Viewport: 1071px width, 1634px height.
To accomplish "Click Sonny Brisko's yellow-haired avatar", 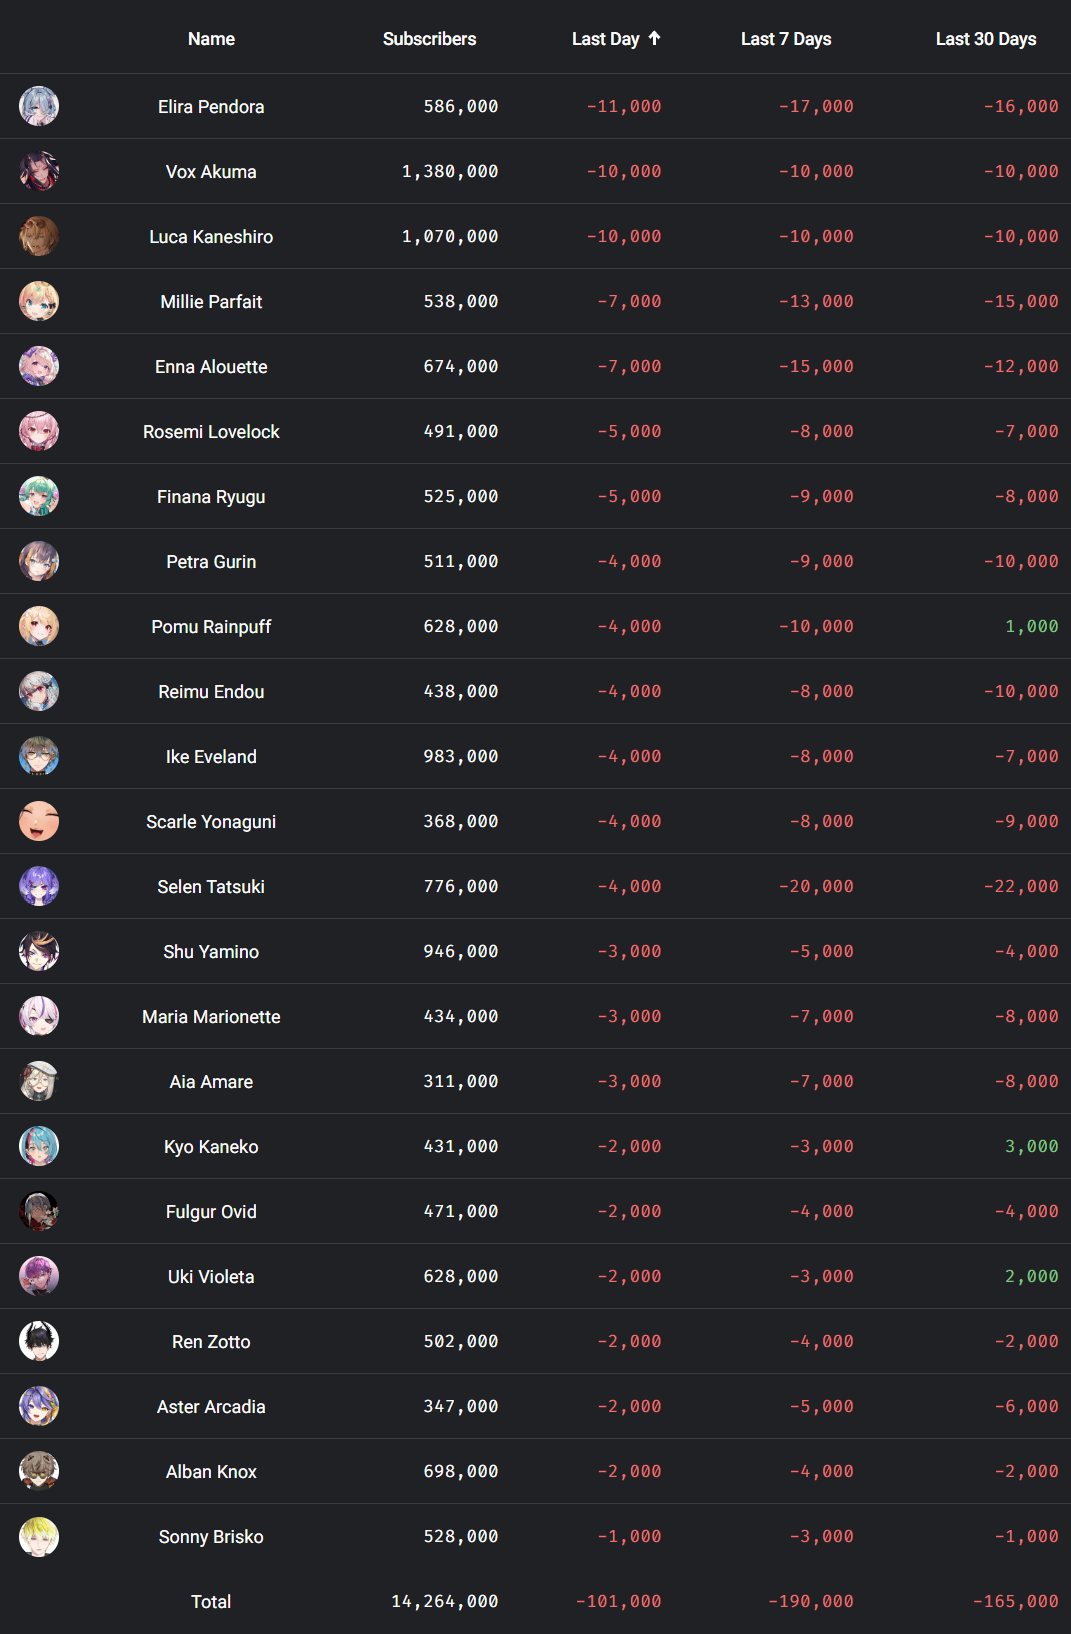I will (x=39, y=1536).
